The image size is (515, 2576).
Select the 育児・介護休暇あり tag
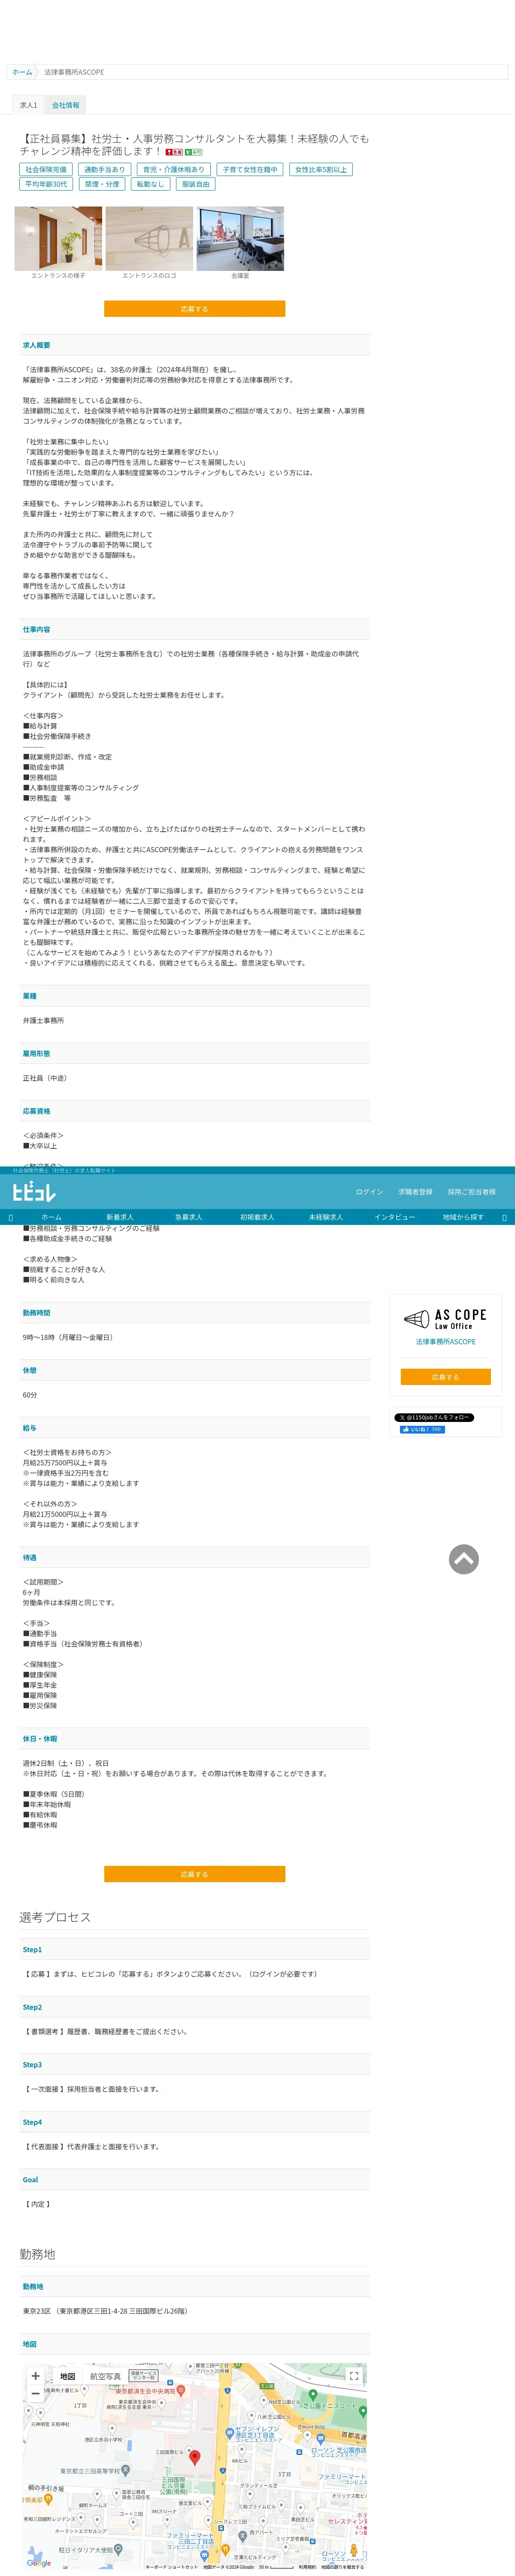(174, 170)
